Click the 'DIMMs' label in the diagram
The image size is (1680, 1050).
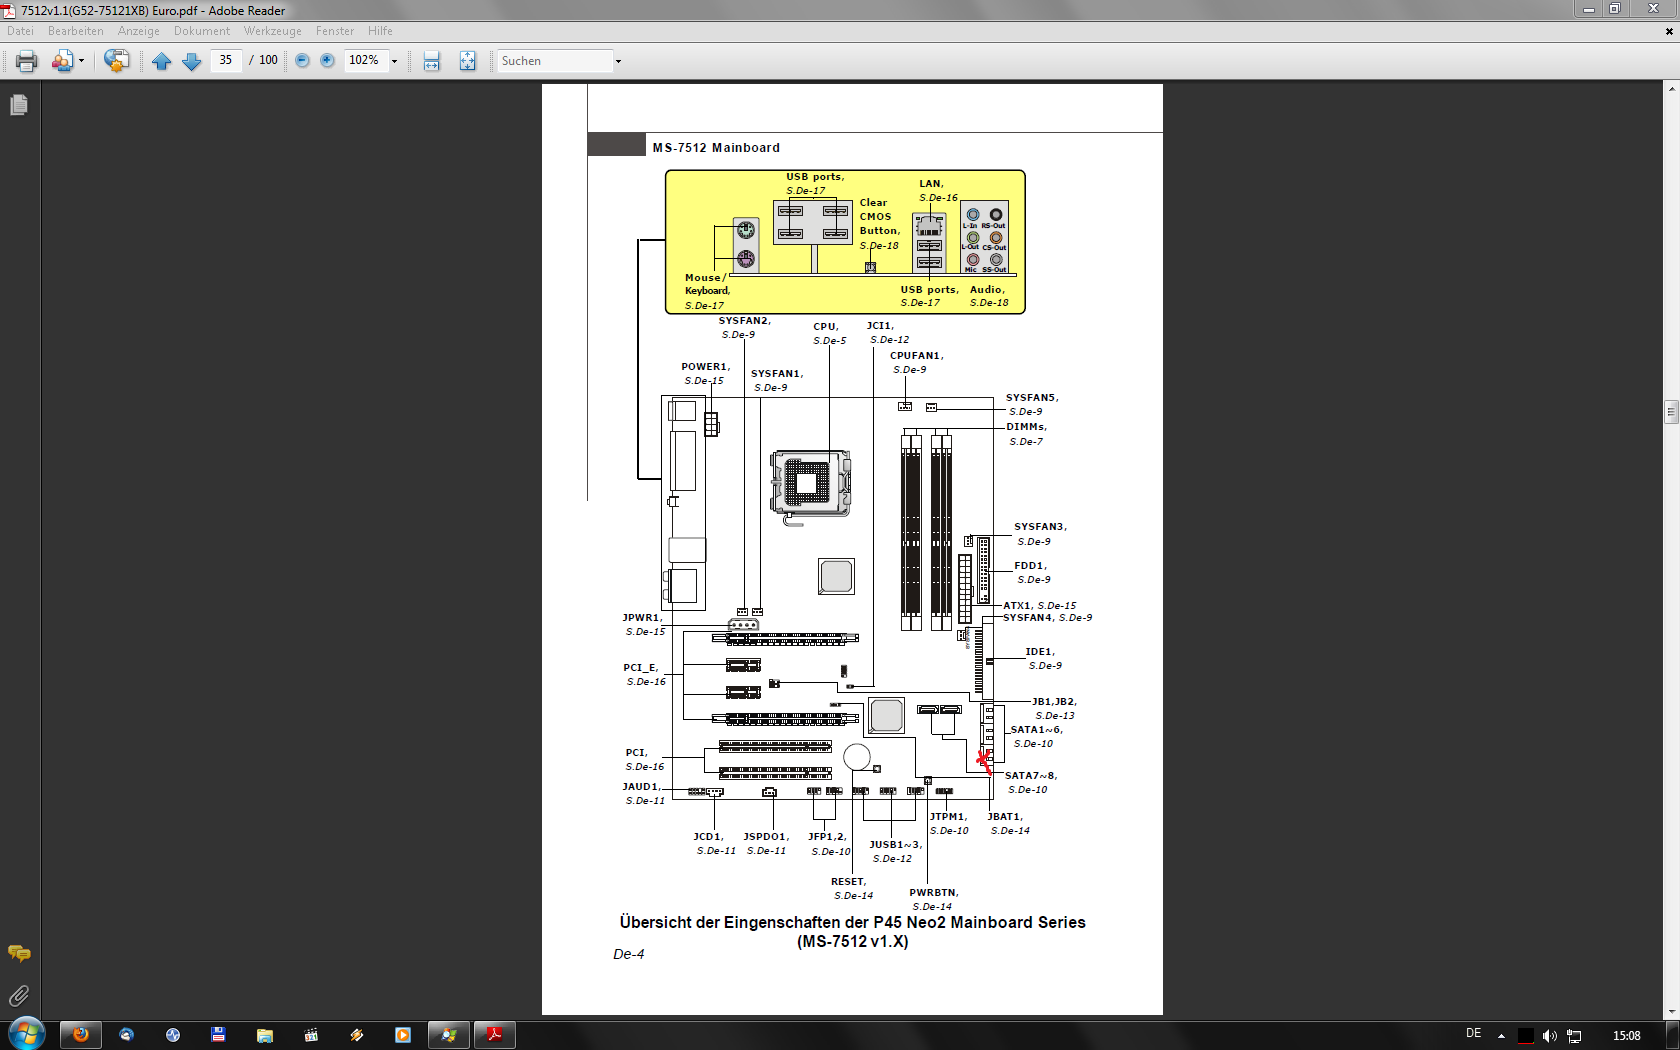coord(1026,427)
